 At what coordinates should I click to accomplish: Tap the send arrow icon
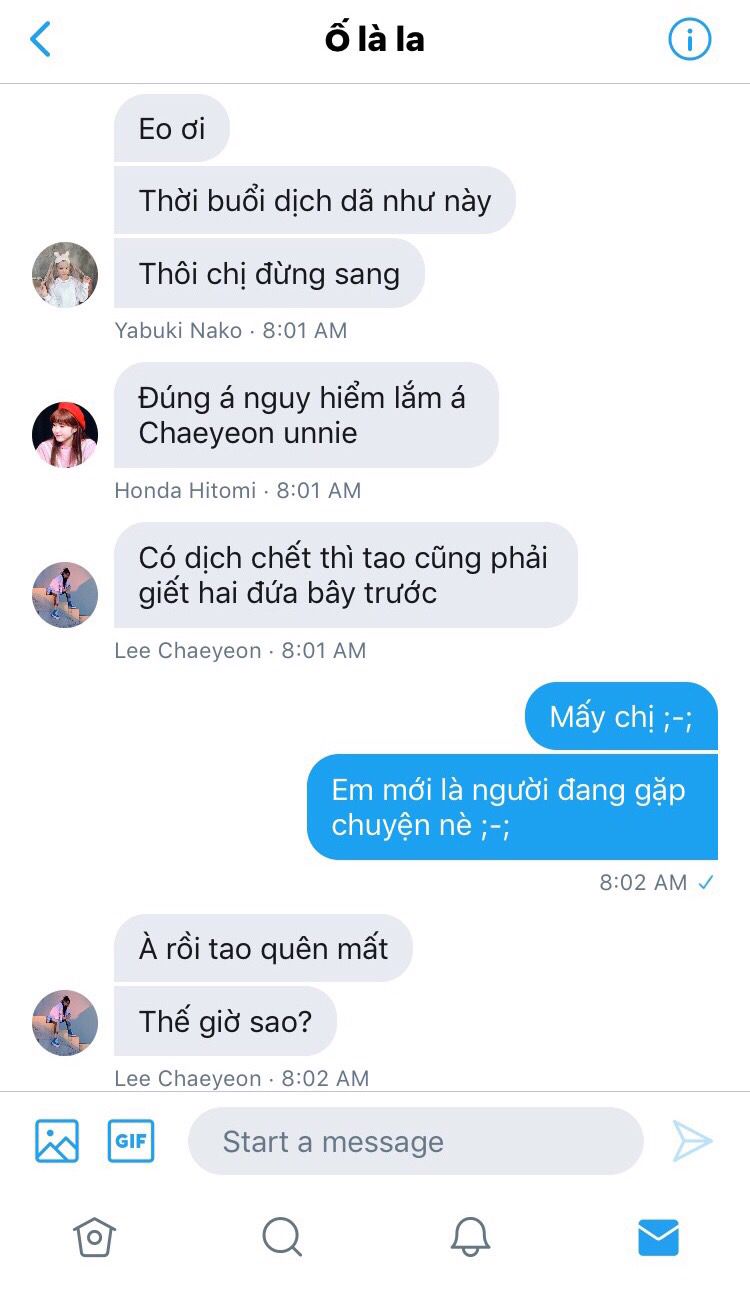pyautogui.click(x=692, y=1141)
